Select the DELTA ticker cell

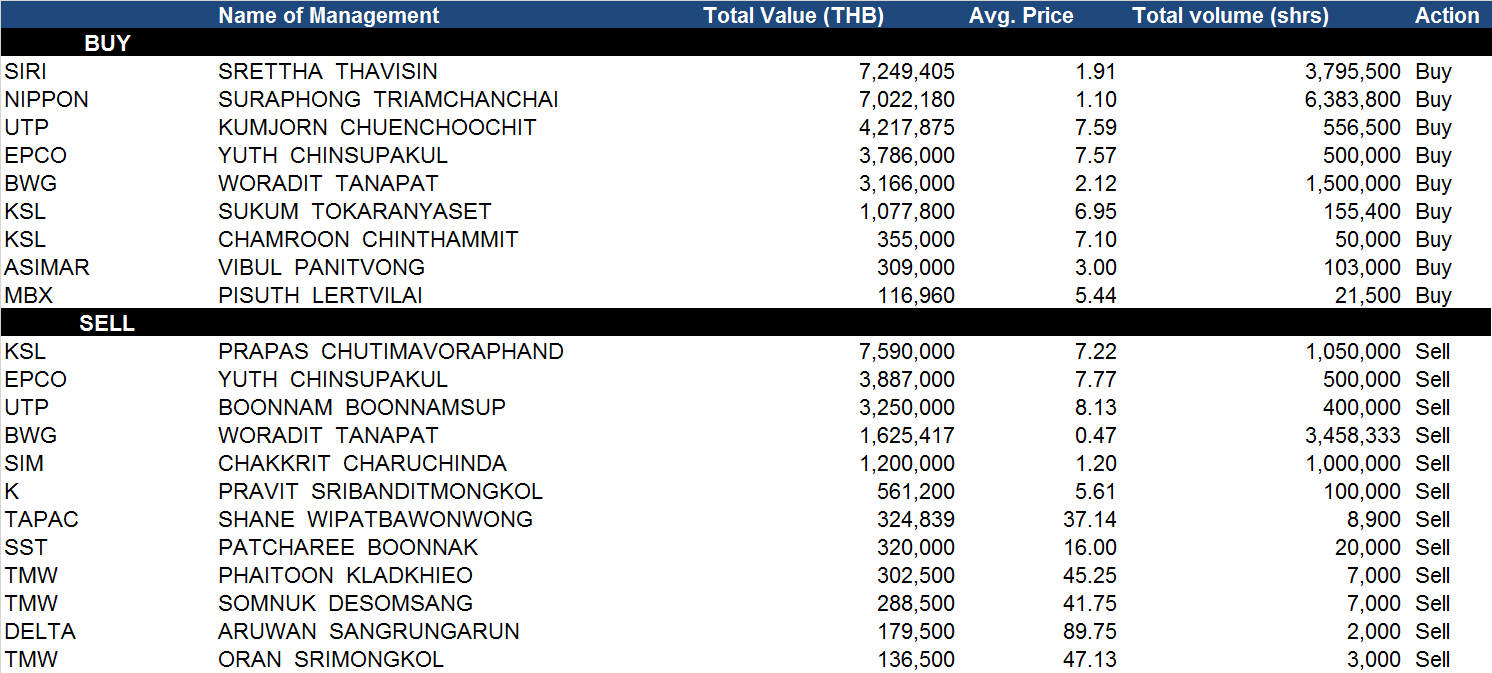(40, 631)
